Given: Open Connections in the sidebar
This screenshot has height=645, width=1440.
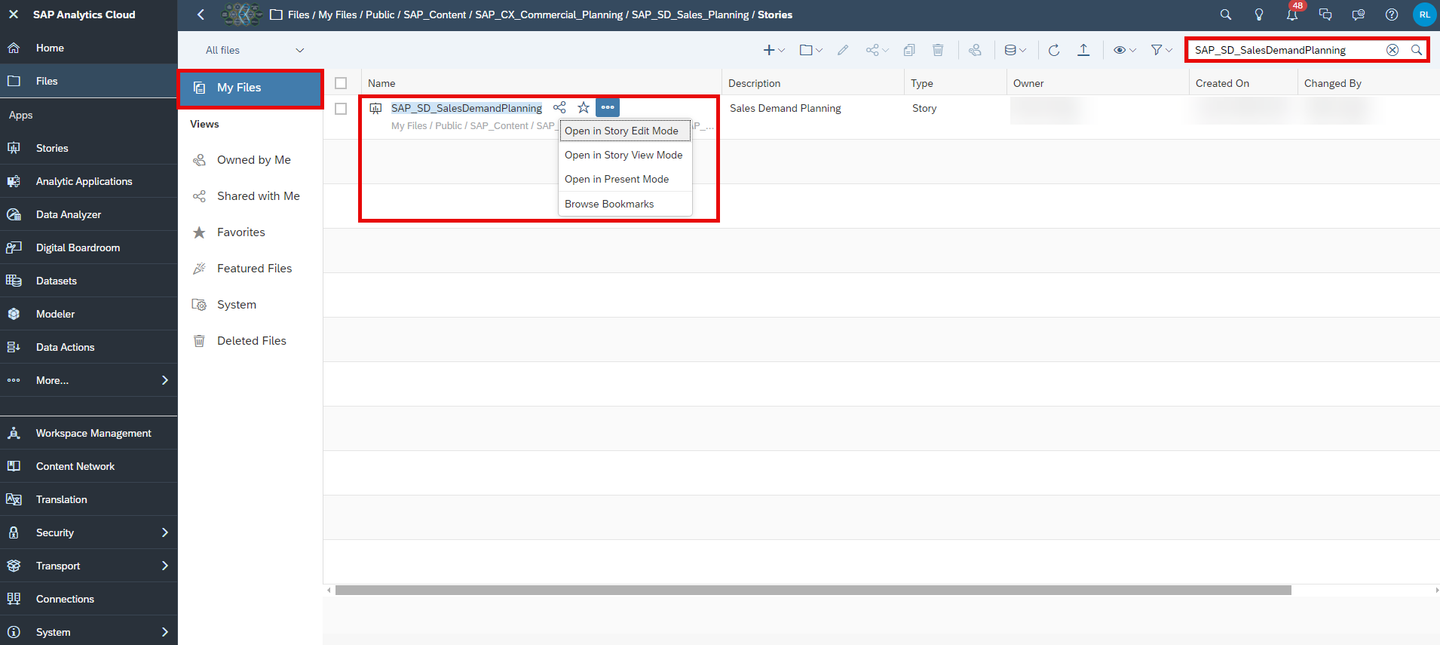Looking at the screenshot, I should [89, 599].
